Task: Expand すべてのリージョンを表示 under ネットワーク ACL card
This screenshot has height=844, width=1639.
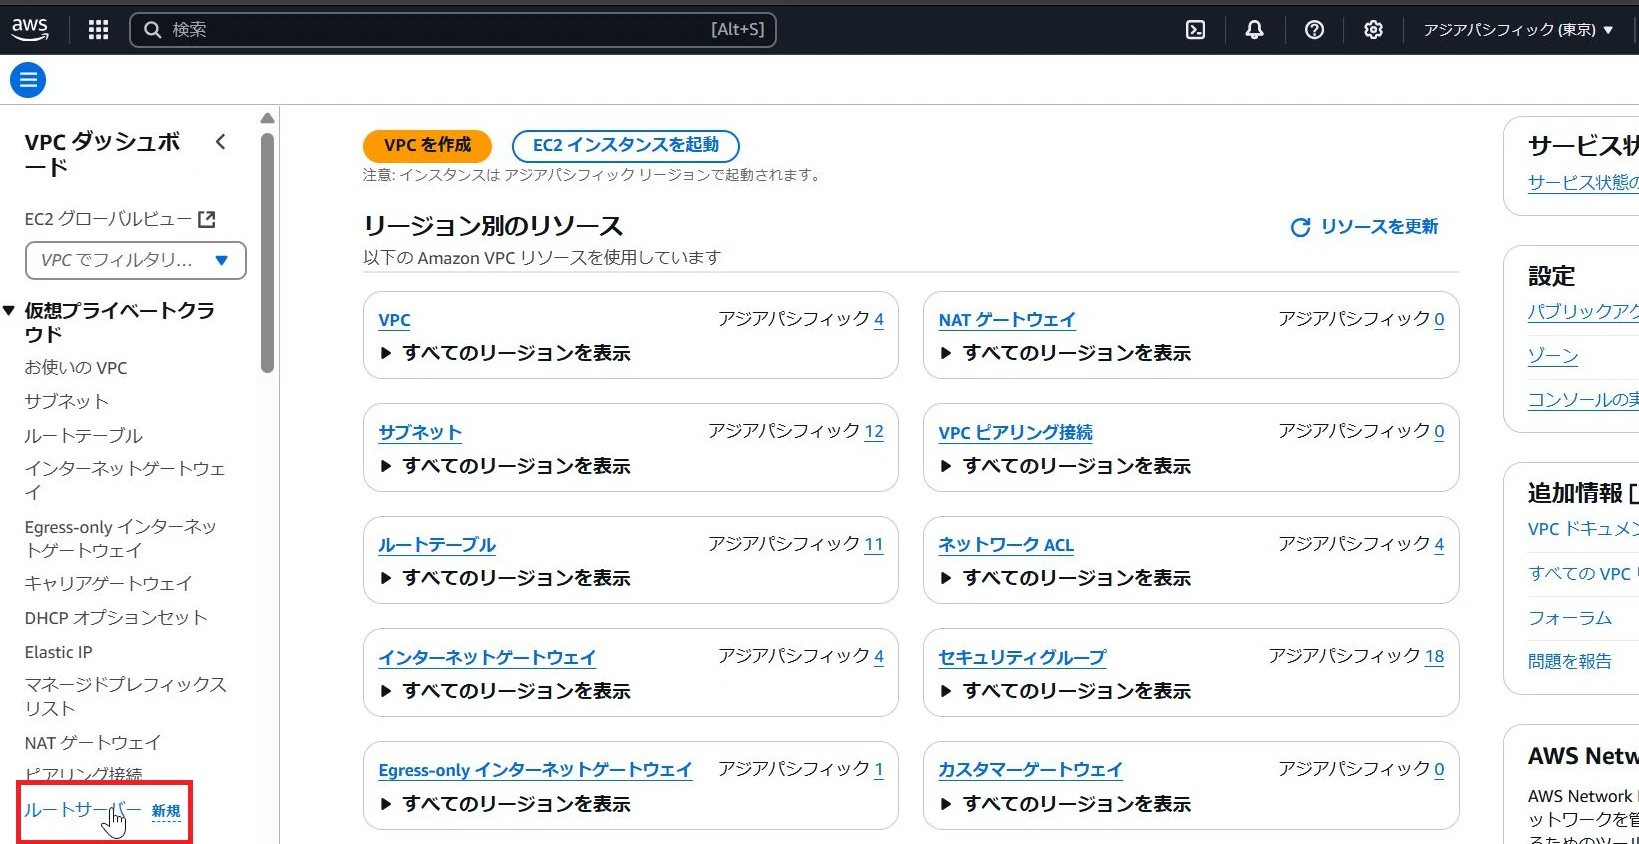Action: [x=1066, y=578]
